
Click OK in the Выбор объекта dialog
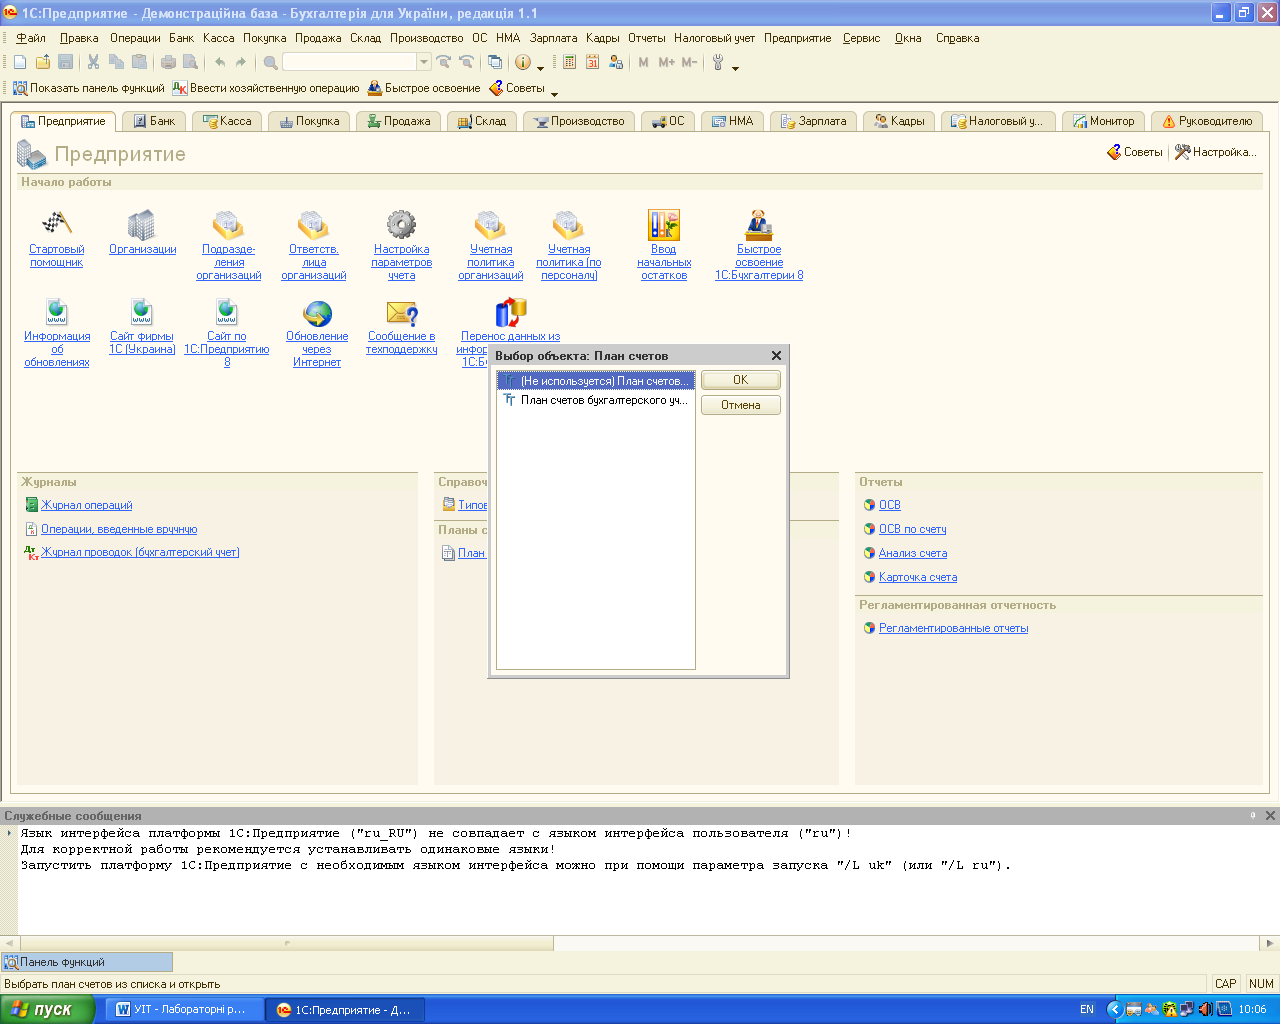740,380
